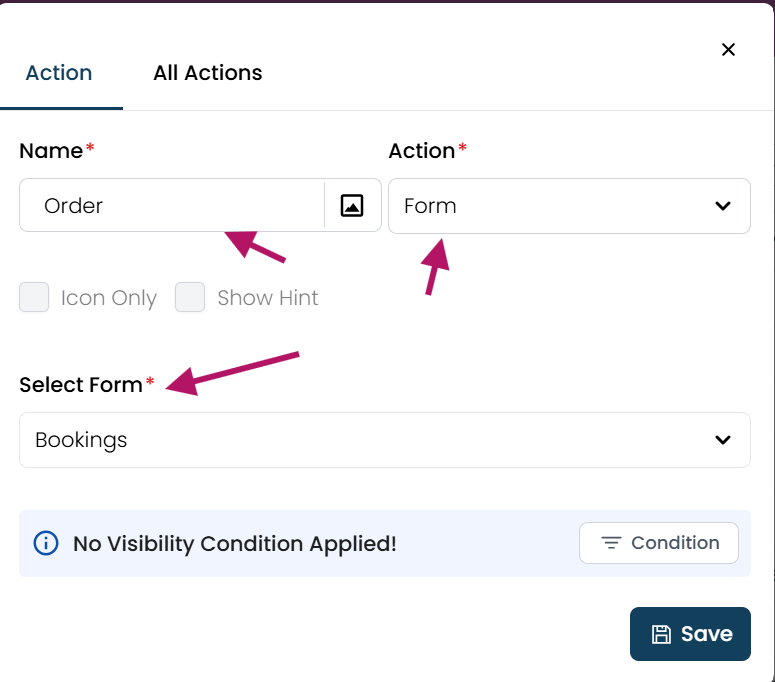775x682 pixels.
Task: Click the Show Hint label text
Action: [x=267, y=298]
